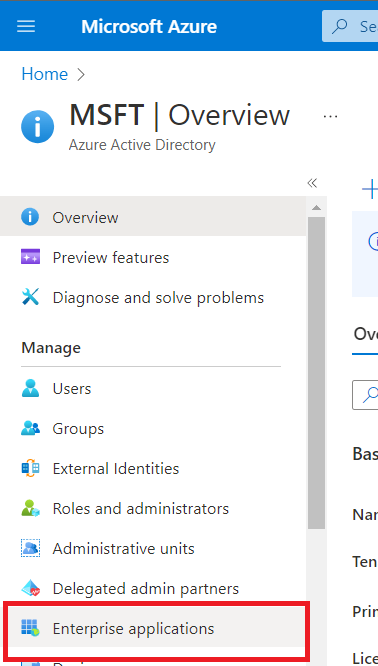Click the sidebar scrollbar thumb

316,373
